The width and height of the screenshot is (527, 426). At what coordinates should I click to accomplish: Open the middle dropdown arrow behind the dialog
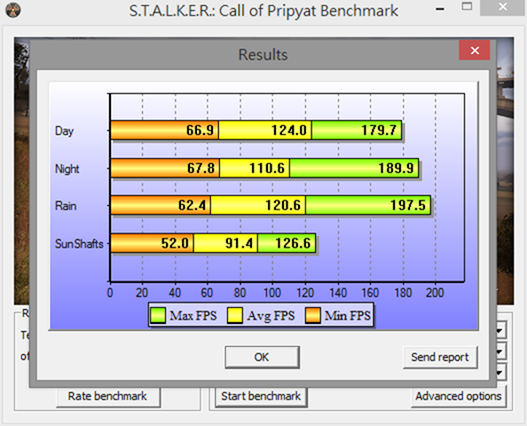coord(501,351)
